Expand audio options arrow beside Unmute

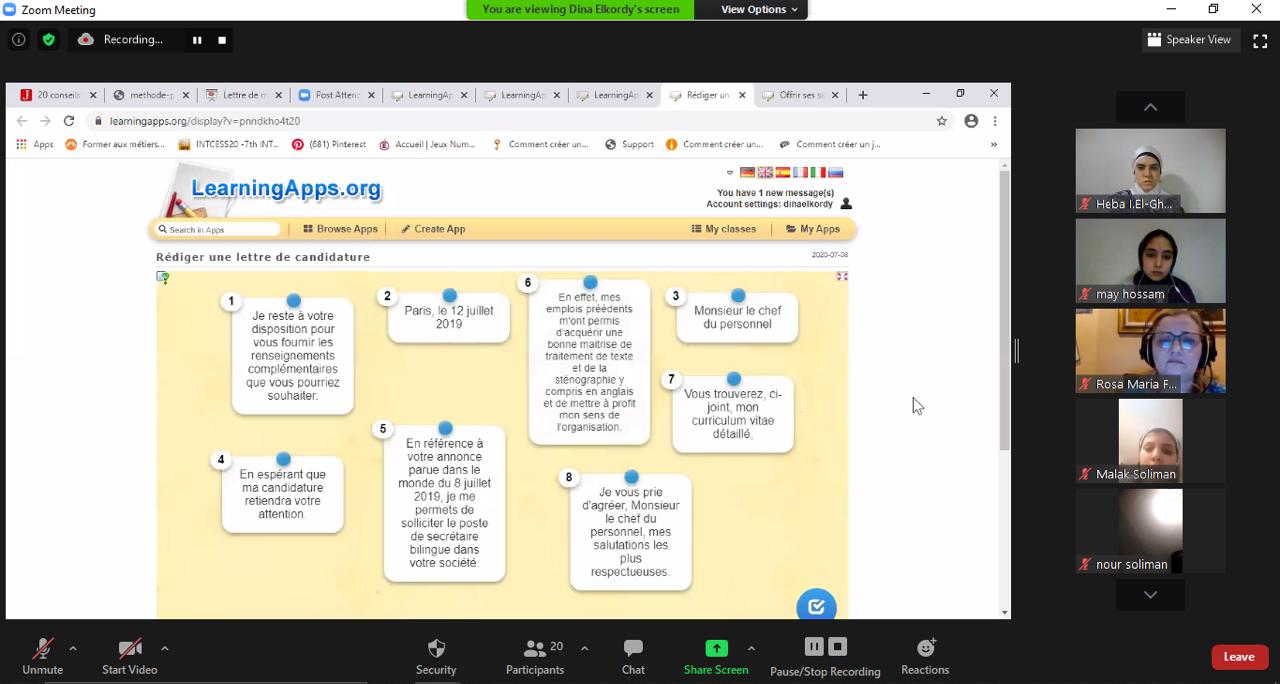pos(73,648)
